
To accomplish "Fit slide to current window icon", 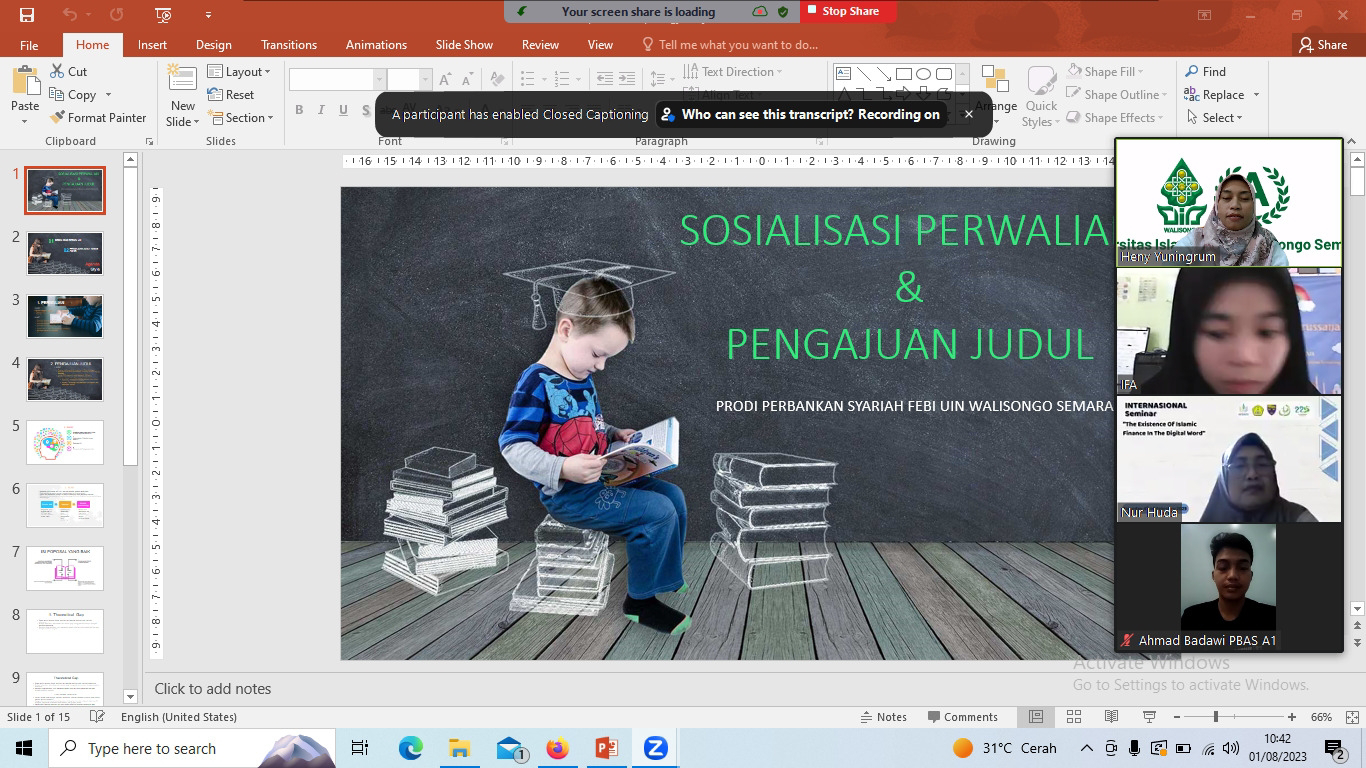I will (x=1351, y=717).
